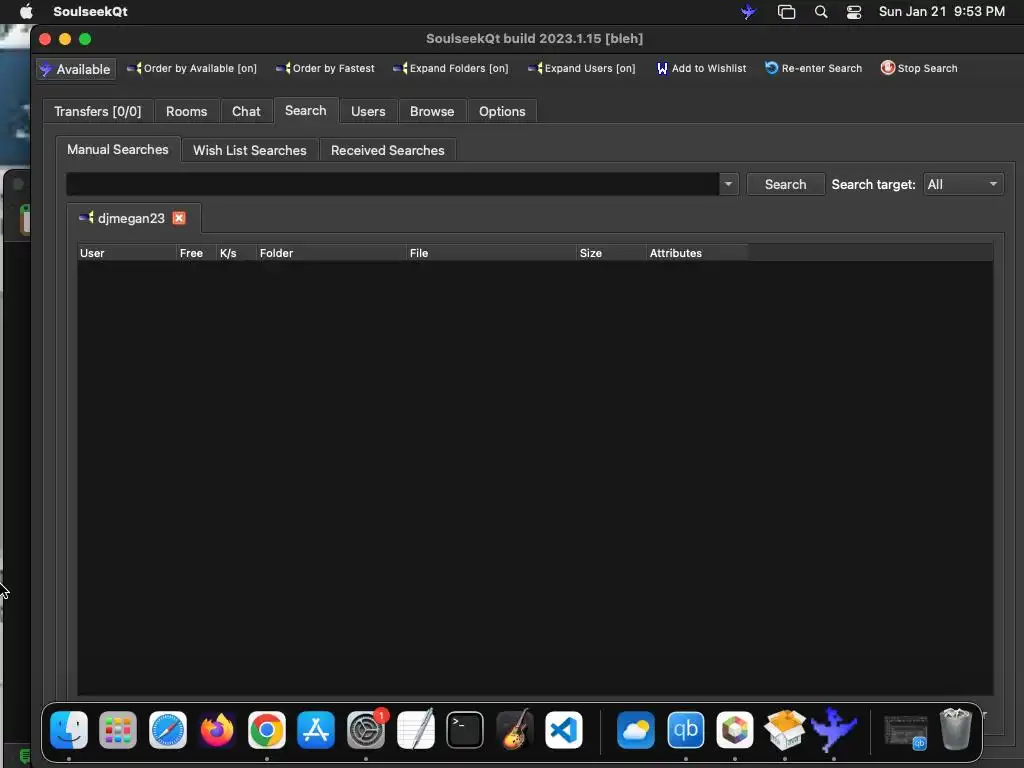This screenshot has height=768, width=1024.
Task: Open SoulseekQt menu in menu bar
Action: point(90,12)
